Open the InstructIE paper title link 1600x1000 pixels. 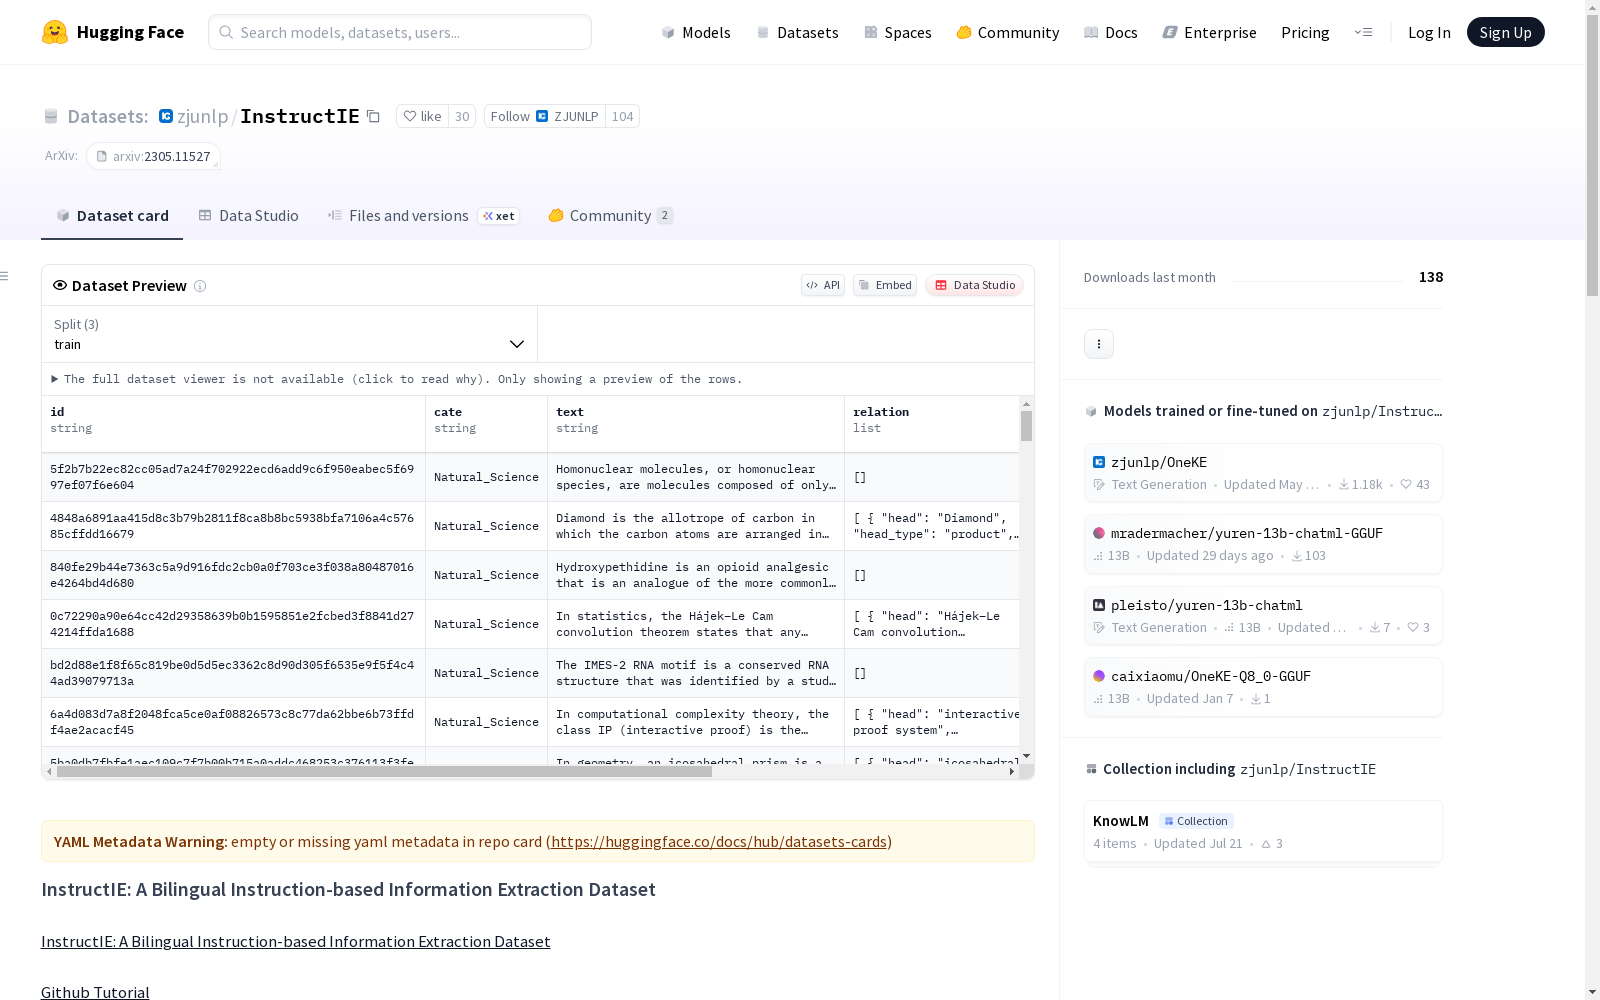(296, 941)
